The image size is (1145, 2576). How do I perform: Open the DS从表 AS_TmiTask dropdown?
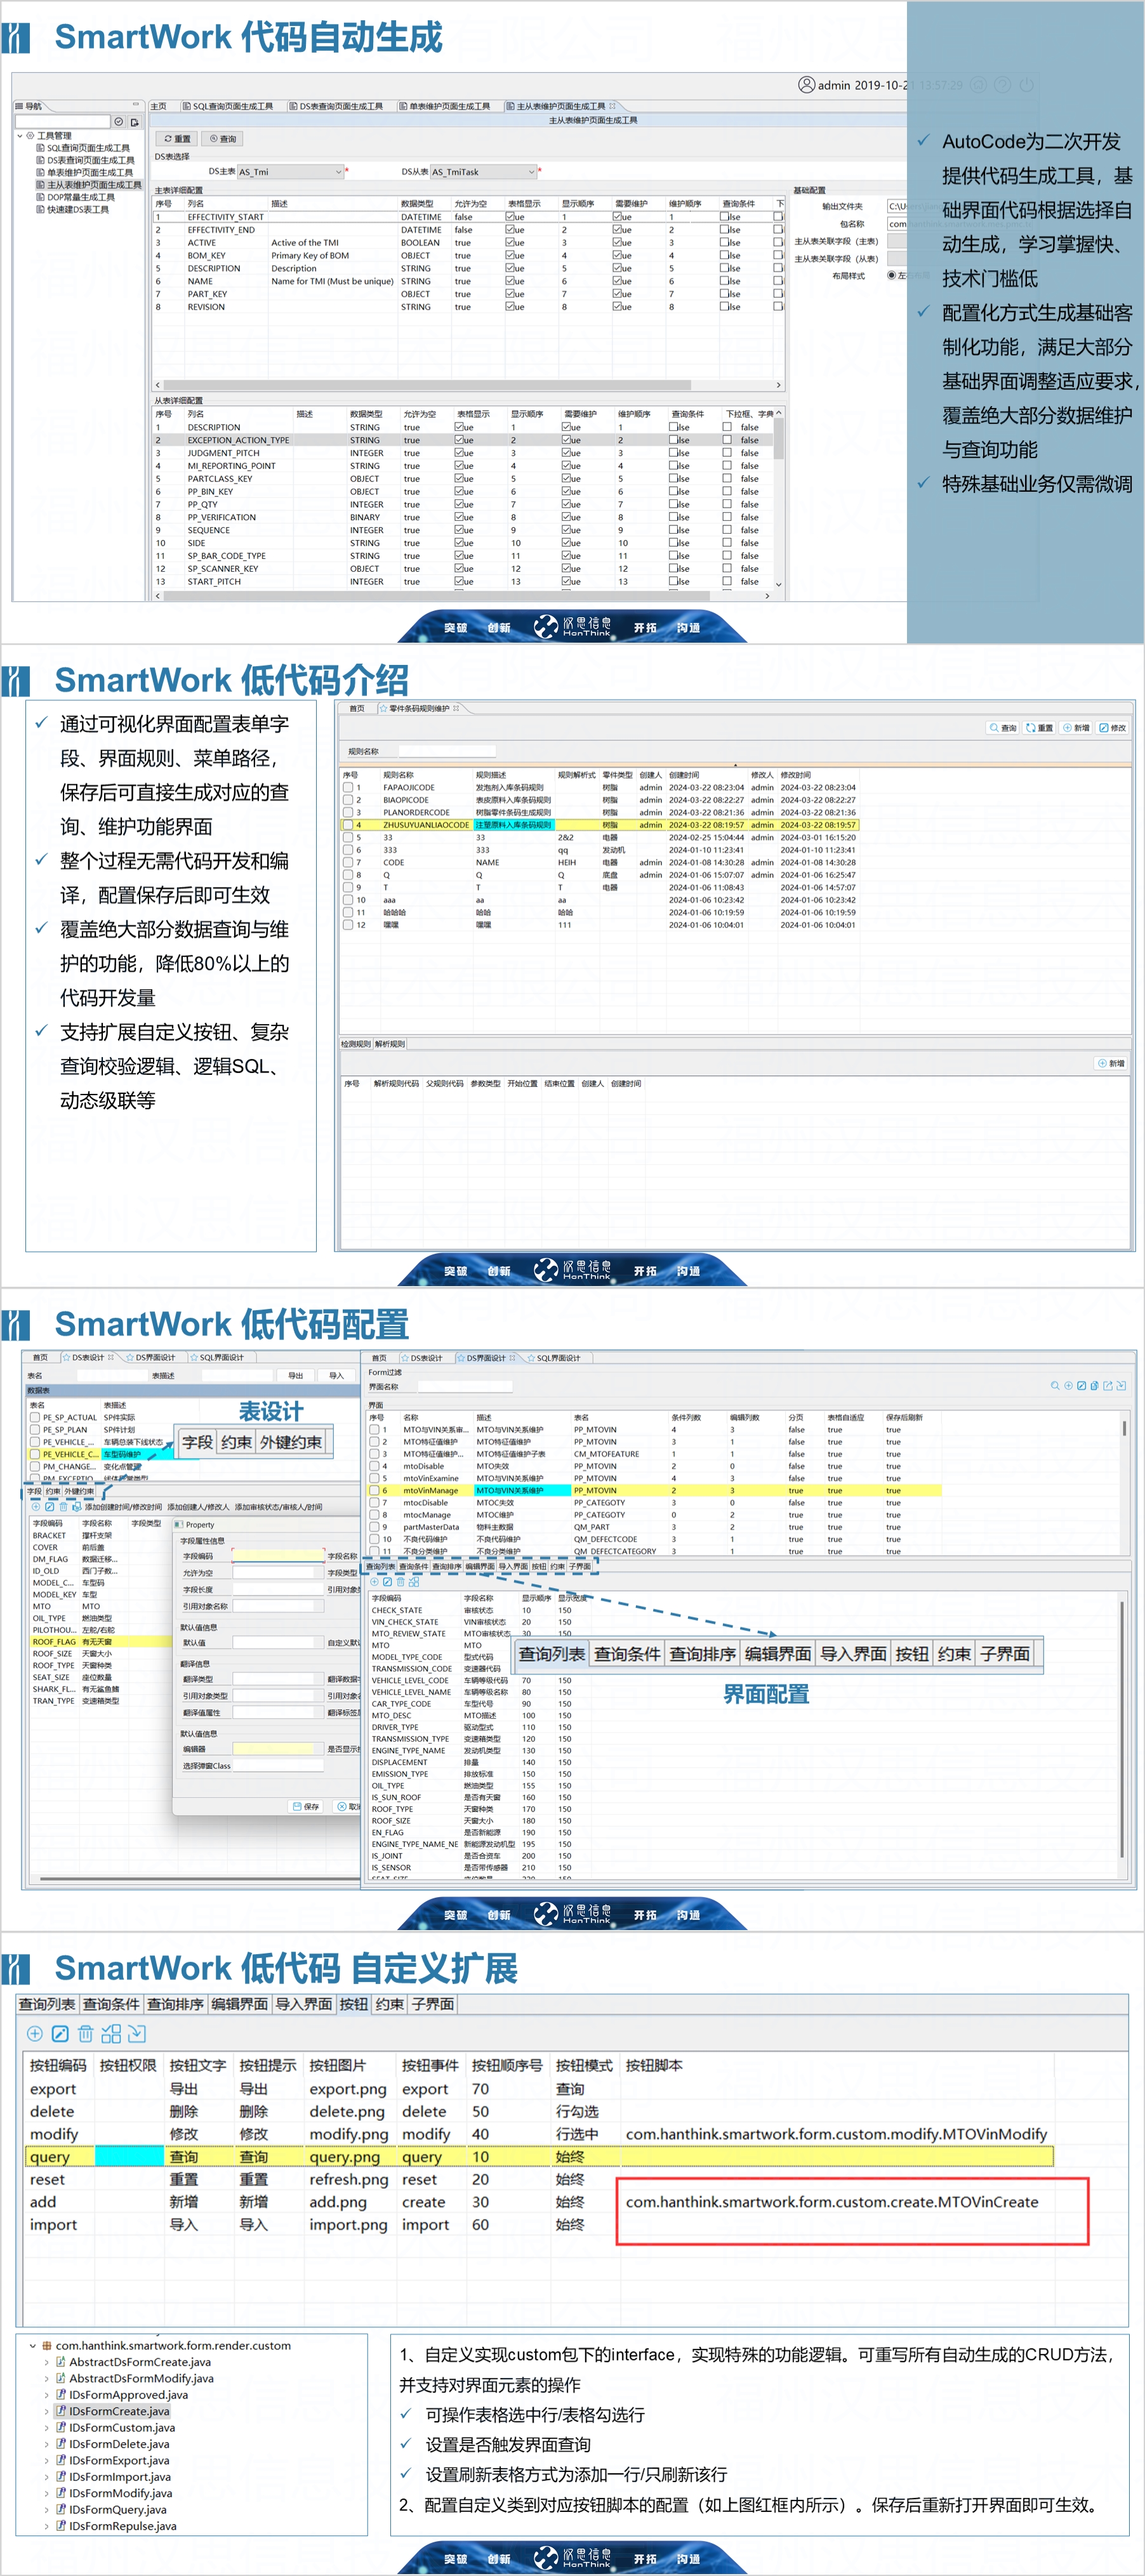(x=532, y=172)
